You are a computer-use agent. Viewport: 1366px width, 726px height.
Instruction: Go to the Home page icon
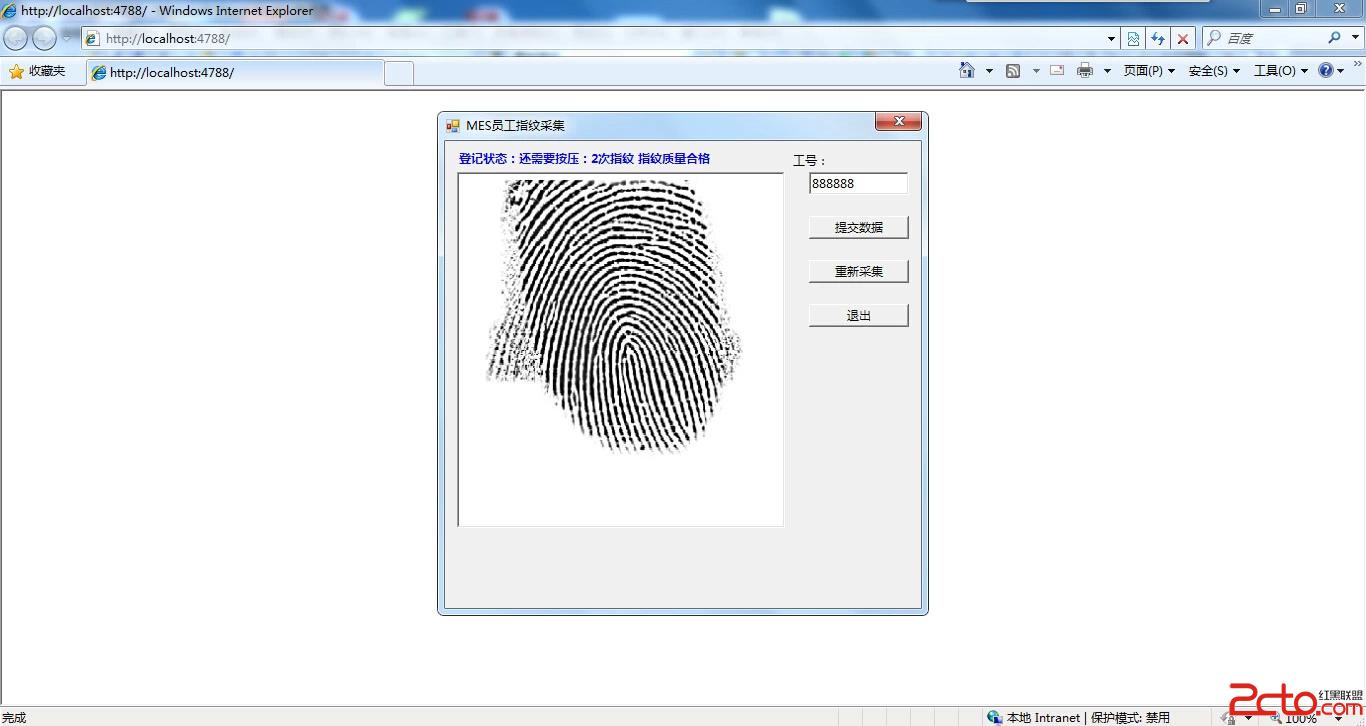tap(967, 70)
